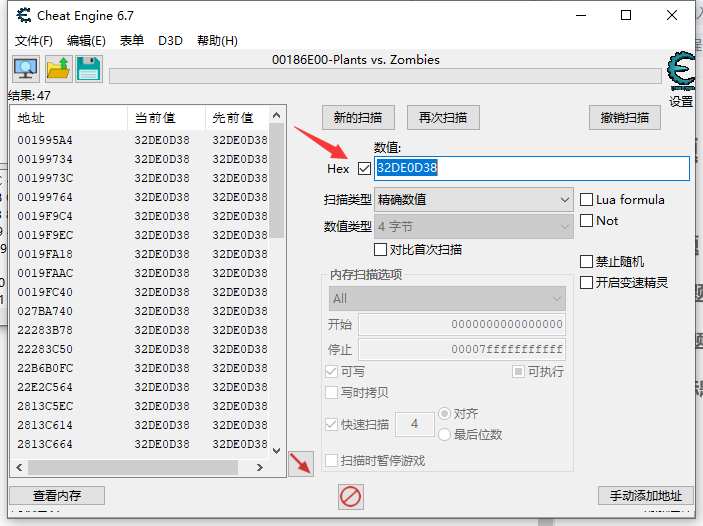Select the result row 0019973C

click(x=140, y=178)
